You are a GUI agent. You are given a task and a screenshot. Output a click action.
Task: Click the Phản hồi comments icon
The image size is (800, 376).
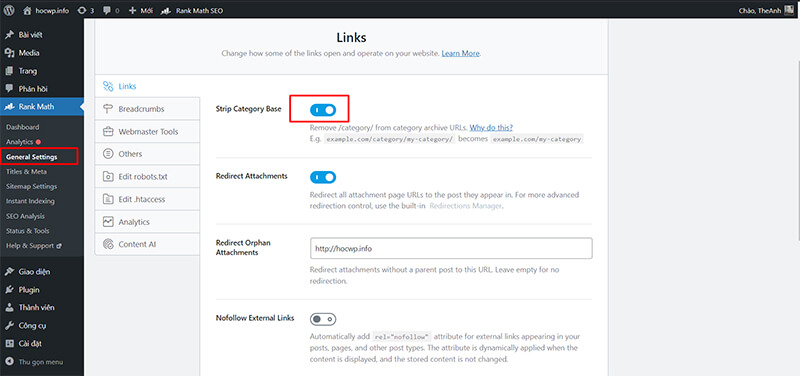click(9, 89)
